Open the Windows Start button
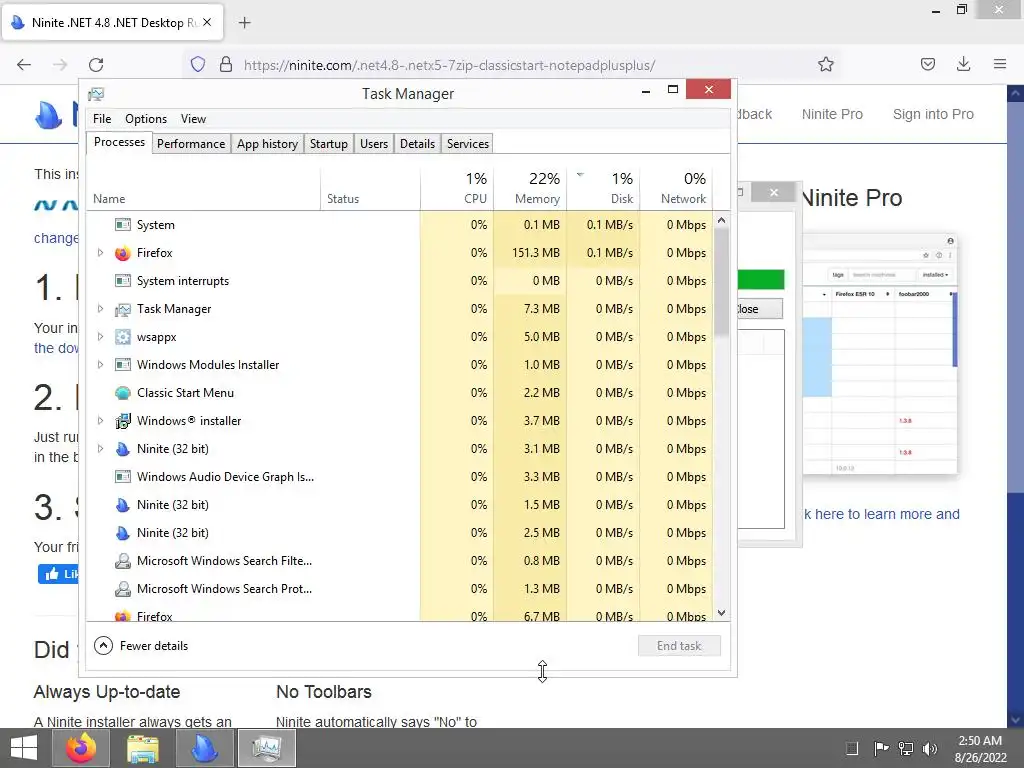This screenshot has width=1024, height=768. pyautogui.click(x=24, y=748)
